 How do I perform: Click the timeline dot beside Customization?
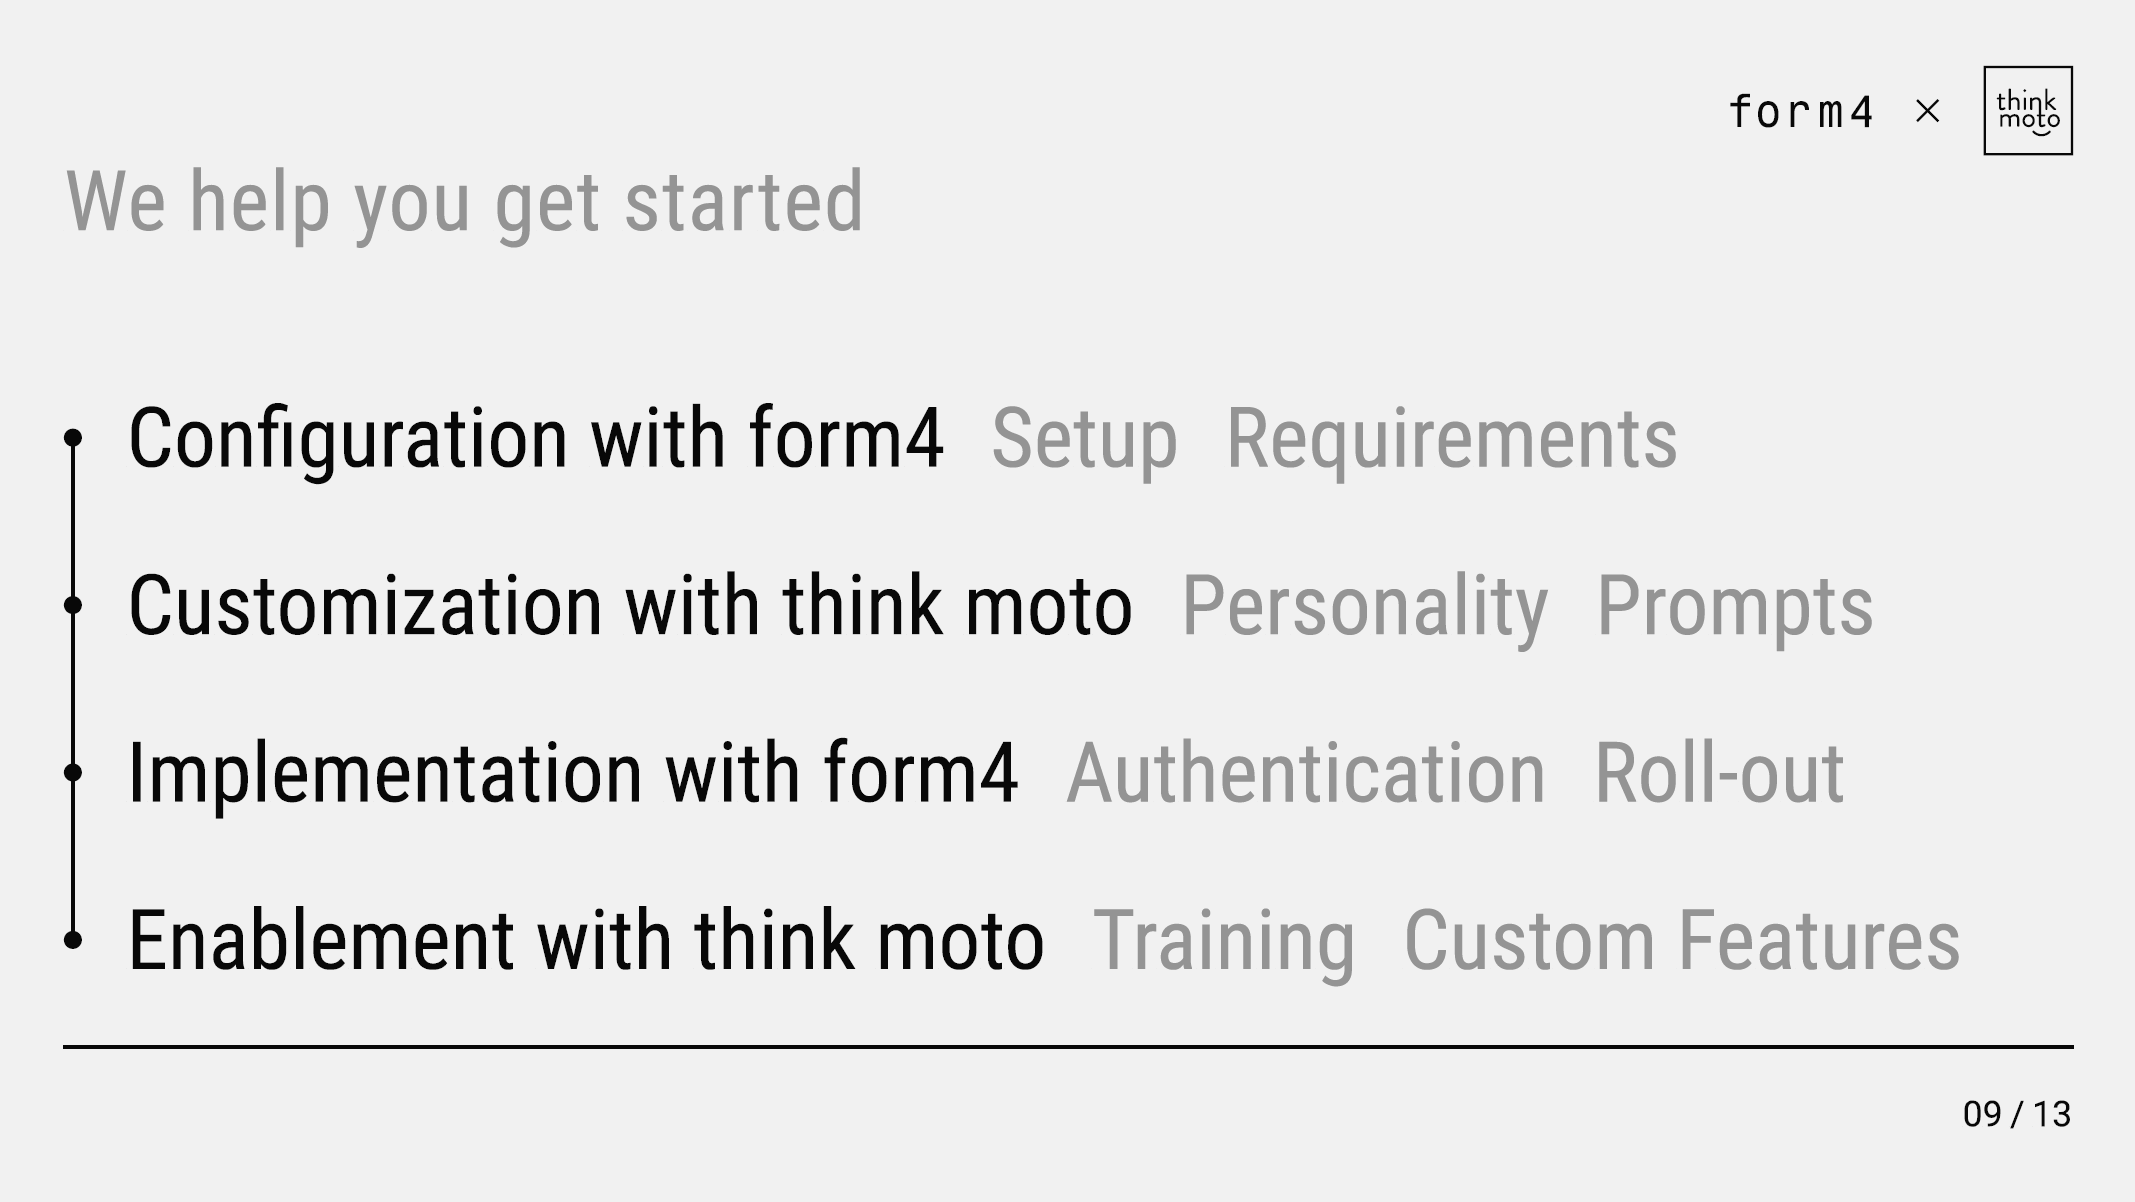(73, 605)
